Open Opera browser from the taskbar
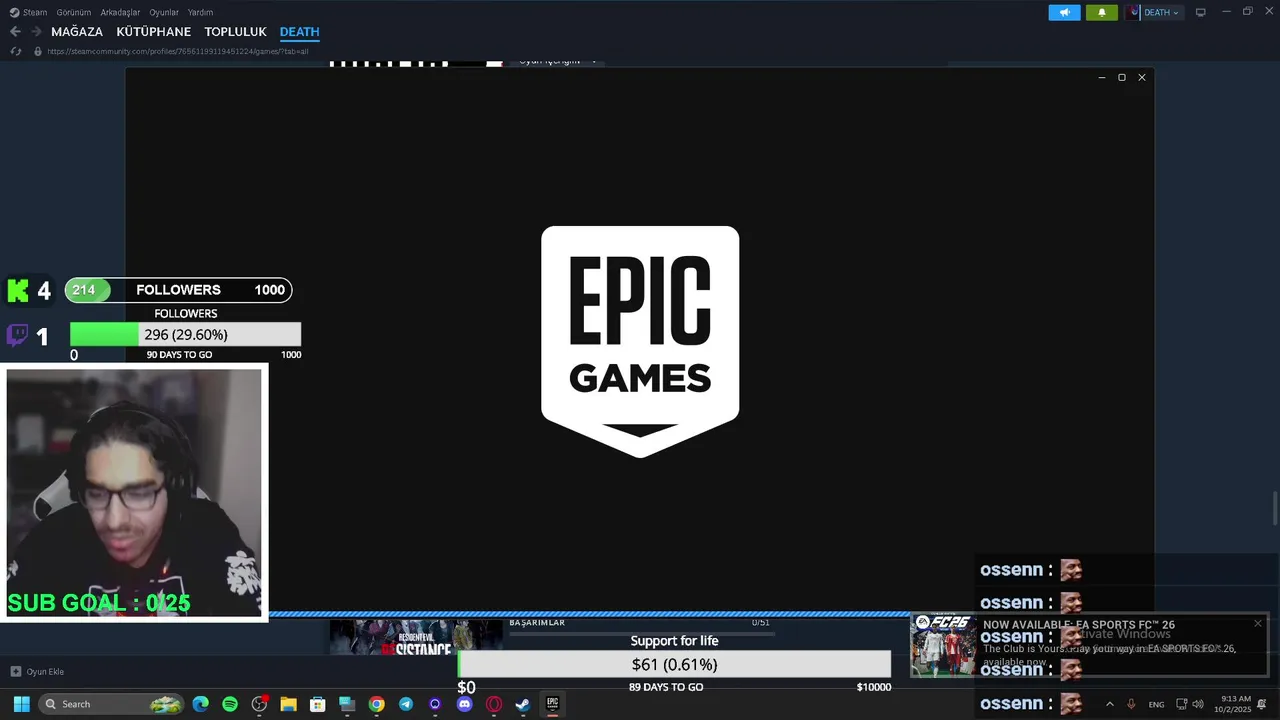This screenshot has width=1280, height=720. 493,704
